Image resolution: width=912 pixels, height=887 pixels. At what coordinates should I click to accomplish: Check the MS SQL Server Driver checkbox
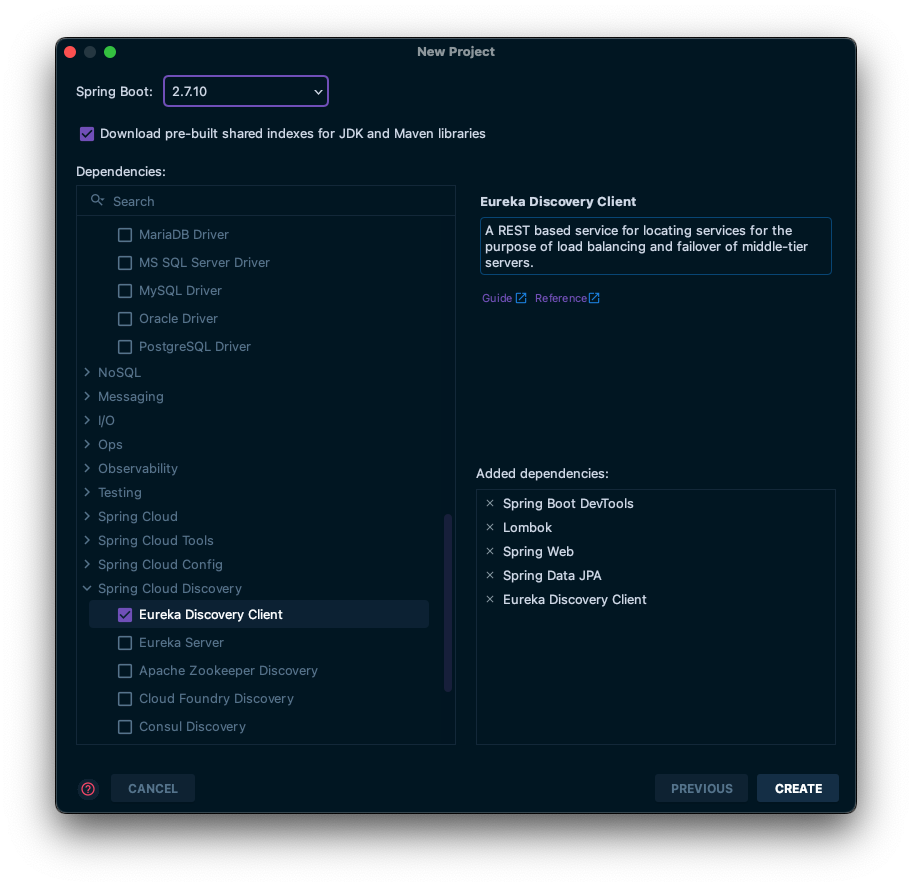[125, 263]
